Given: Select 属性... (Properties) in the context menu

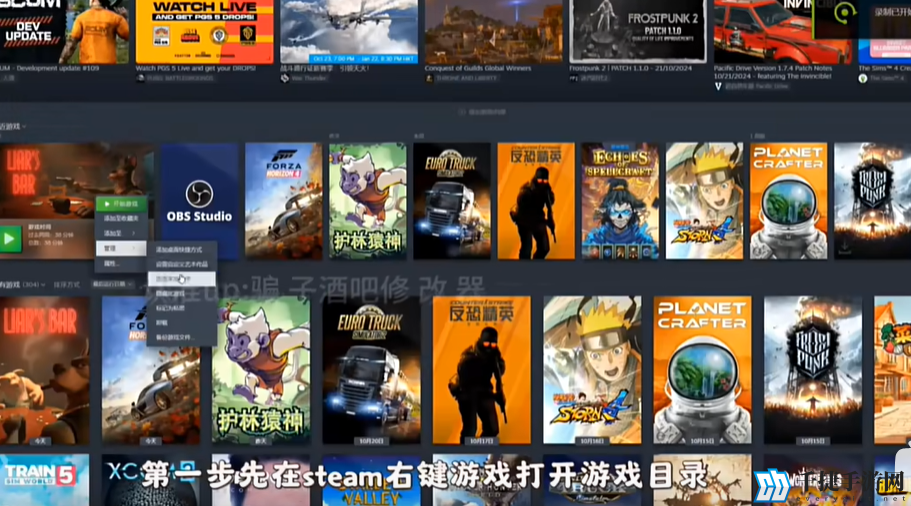Looking at the screenshot, I should (121, 264).
